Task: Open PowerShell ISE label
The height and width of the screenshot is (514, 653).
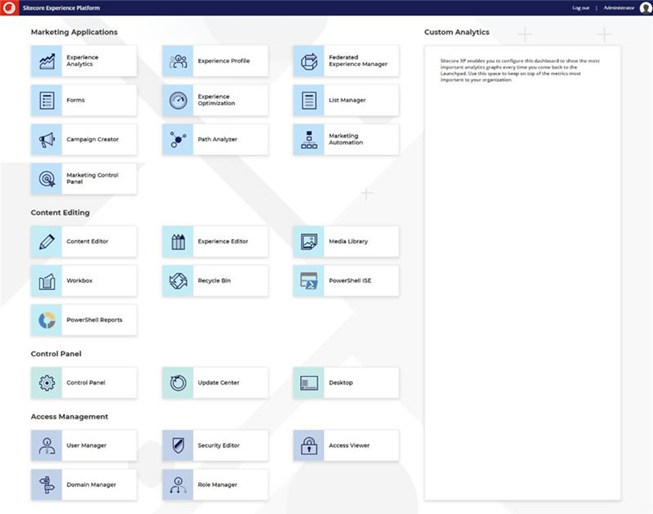Action: pyautogui.click(x=350, y=281)
